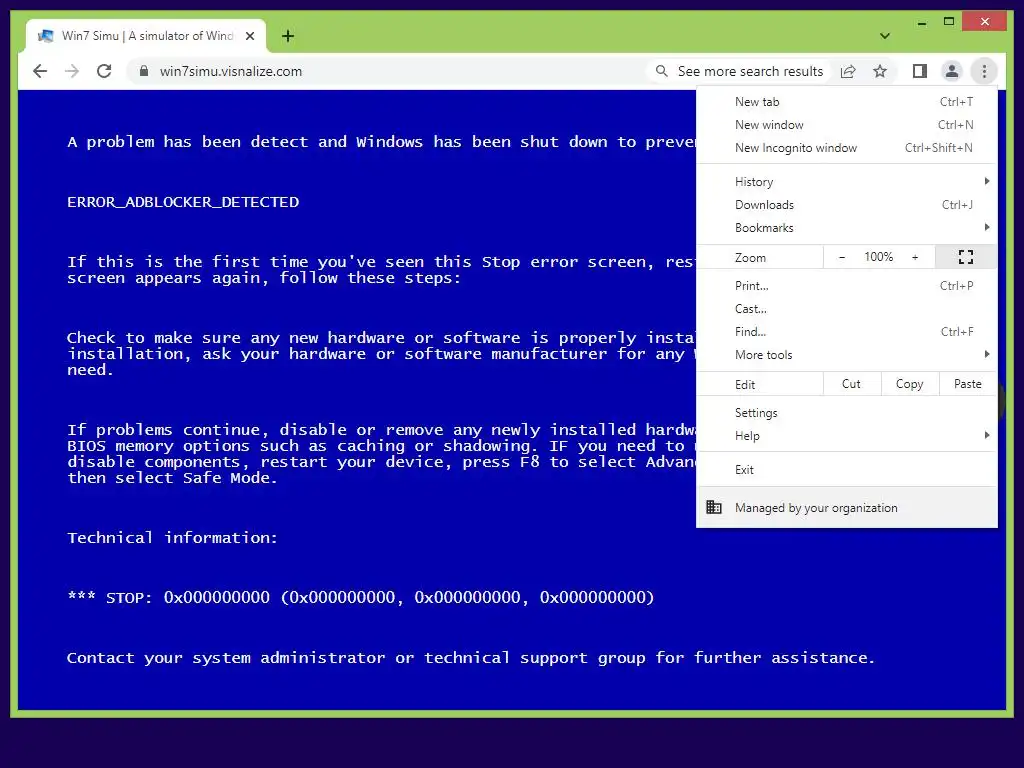Click the organization building icon
The height and width of the screenshot is (768, 1024).
click(714, 507)
